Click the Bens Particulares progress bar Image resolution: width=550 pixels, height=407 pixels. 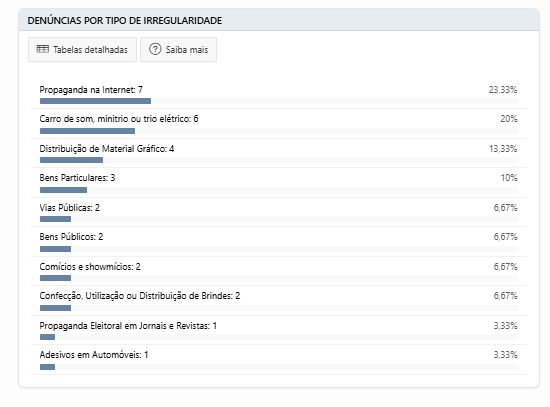pos(63,190)
